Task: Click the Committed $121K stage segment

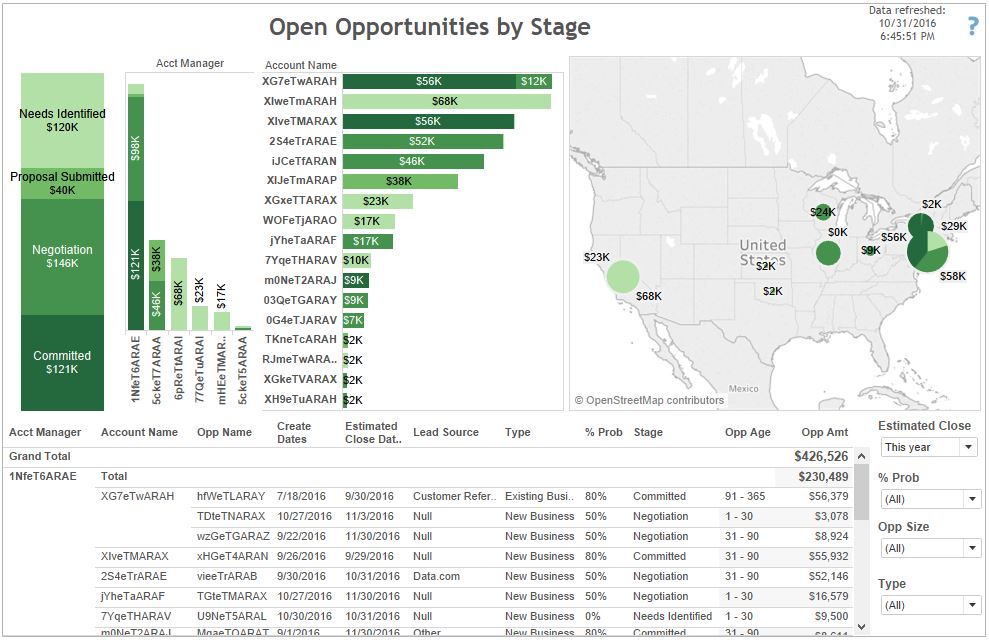Action: pos(62,362)
